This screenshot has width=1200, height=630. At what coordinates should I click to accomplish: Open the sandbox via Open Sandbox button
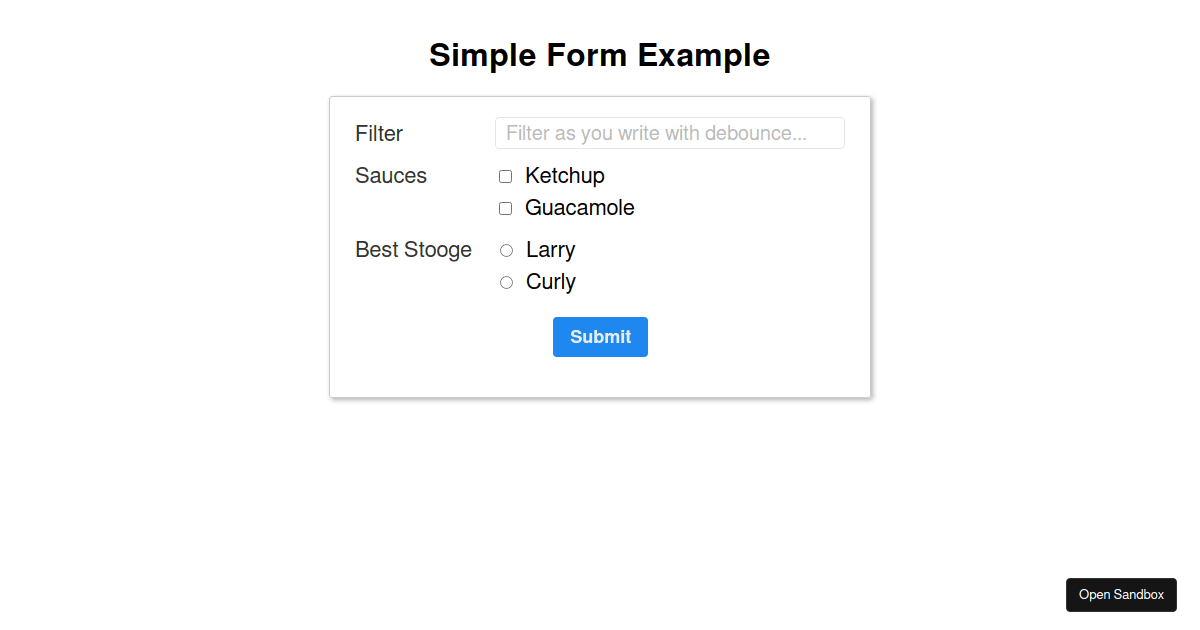1121,595
